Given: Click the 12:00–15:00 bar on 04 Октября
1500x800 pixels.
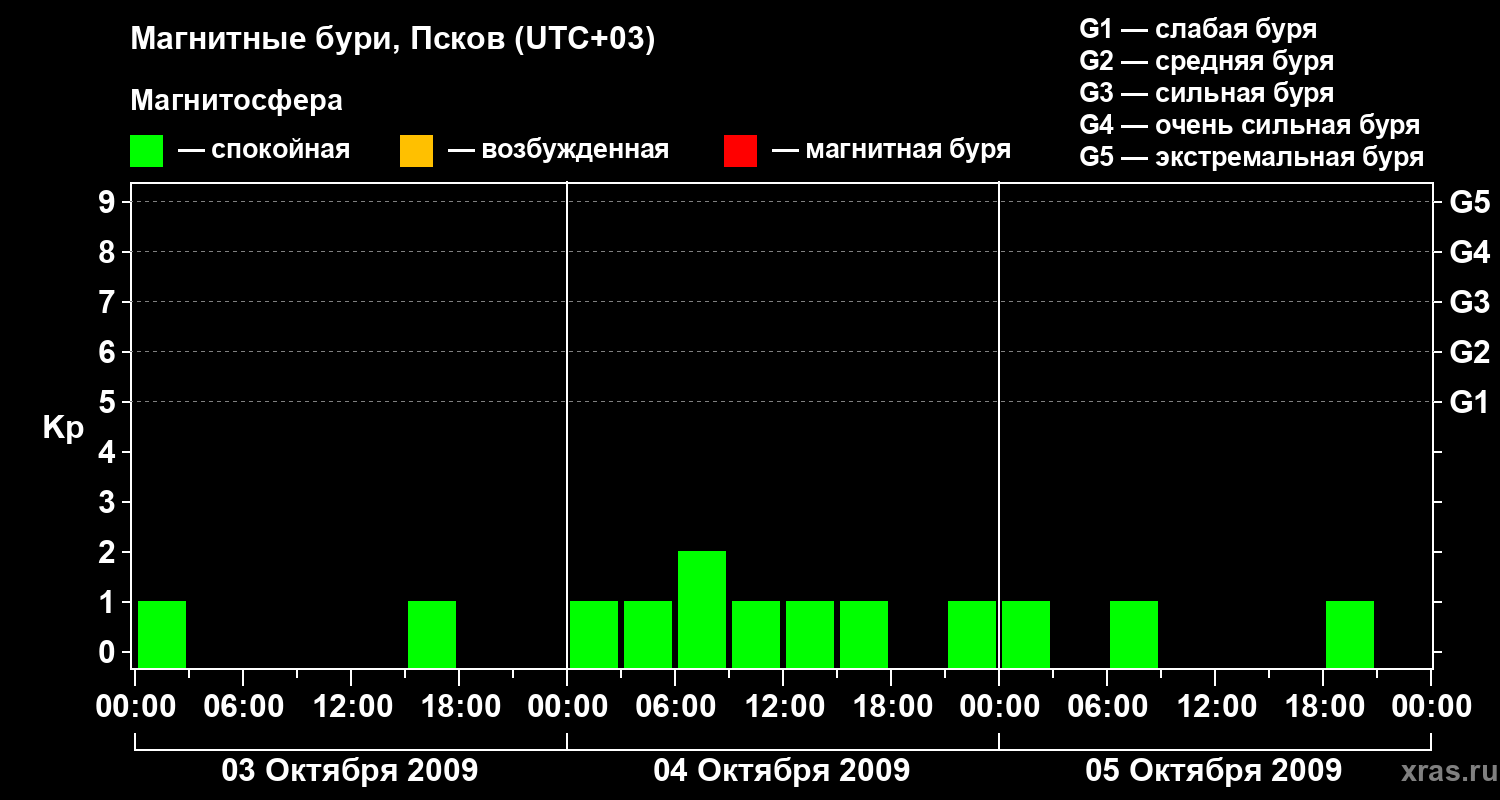Looking at the screenshot, I should tap(810, 634).
